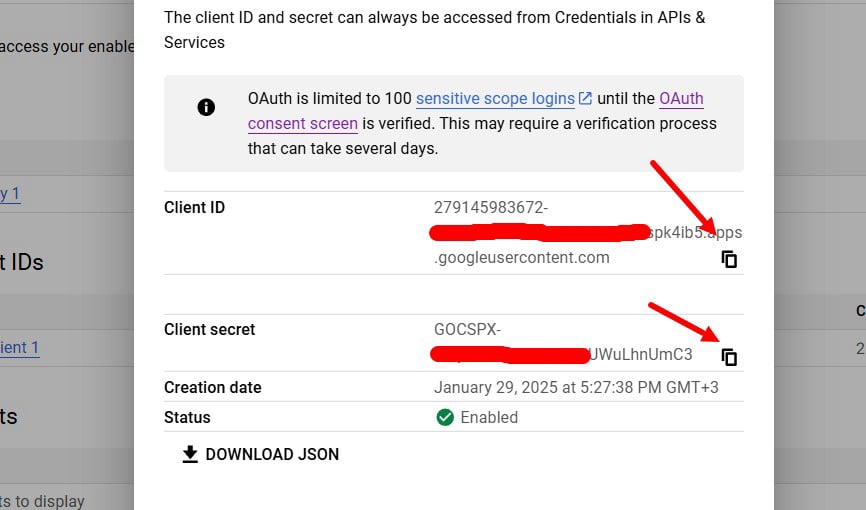
Task: Click external-link icon after sensitive scope logins
Action: (585, 98)
